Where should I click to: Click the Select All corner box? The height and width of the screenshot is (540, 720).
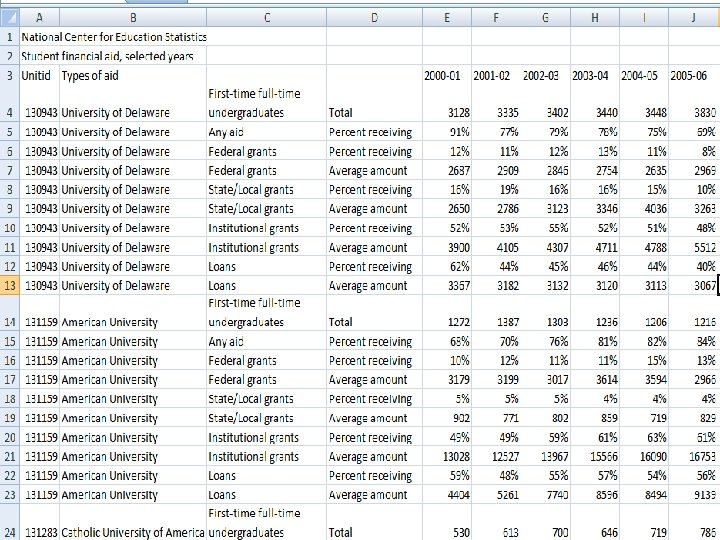(10, 18)
